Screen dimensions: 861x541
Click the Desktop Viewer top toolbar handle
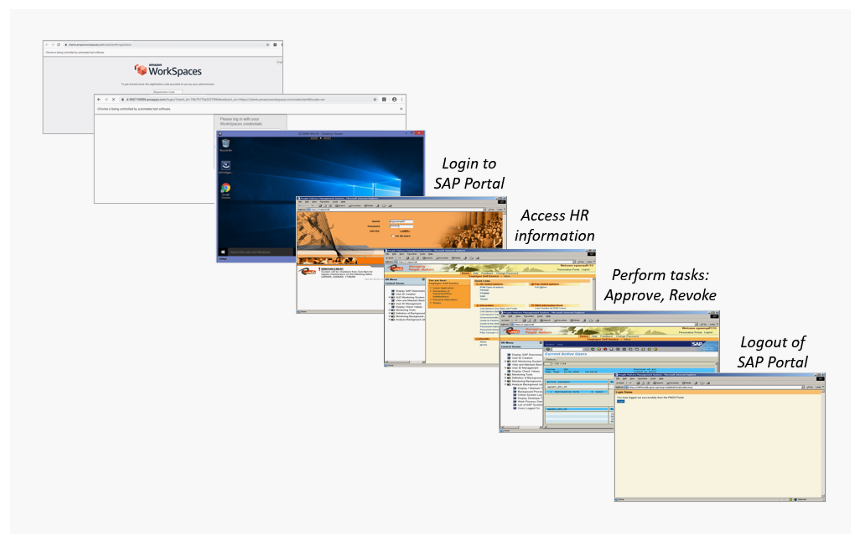tap(321, 138)
